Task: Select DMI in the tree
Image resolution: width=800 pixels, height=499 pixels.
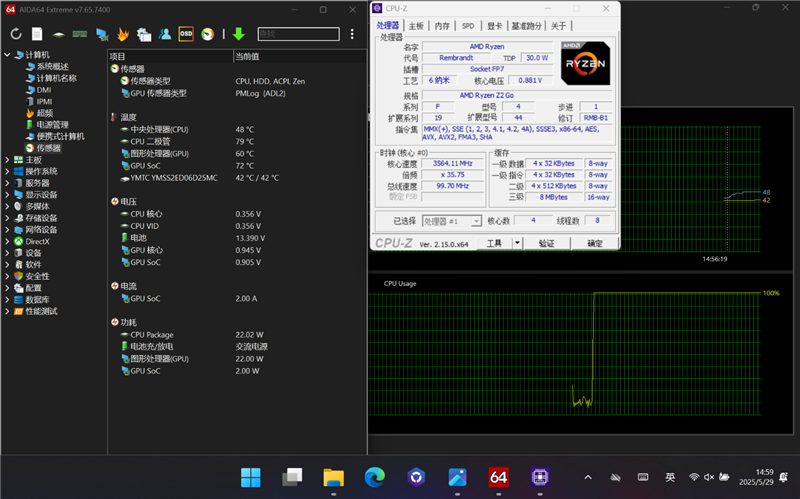Action: coord(44,90)
